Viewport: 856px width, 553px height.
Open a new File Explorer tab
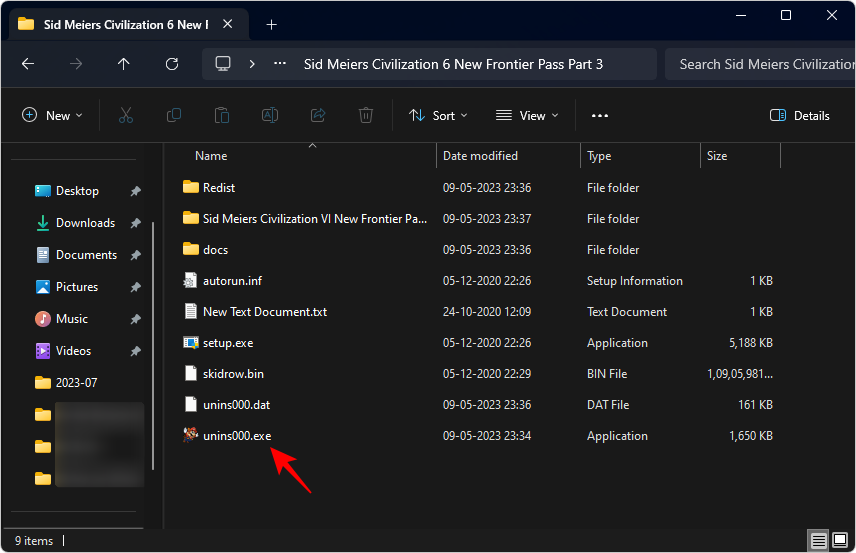(x=271, y=25)
